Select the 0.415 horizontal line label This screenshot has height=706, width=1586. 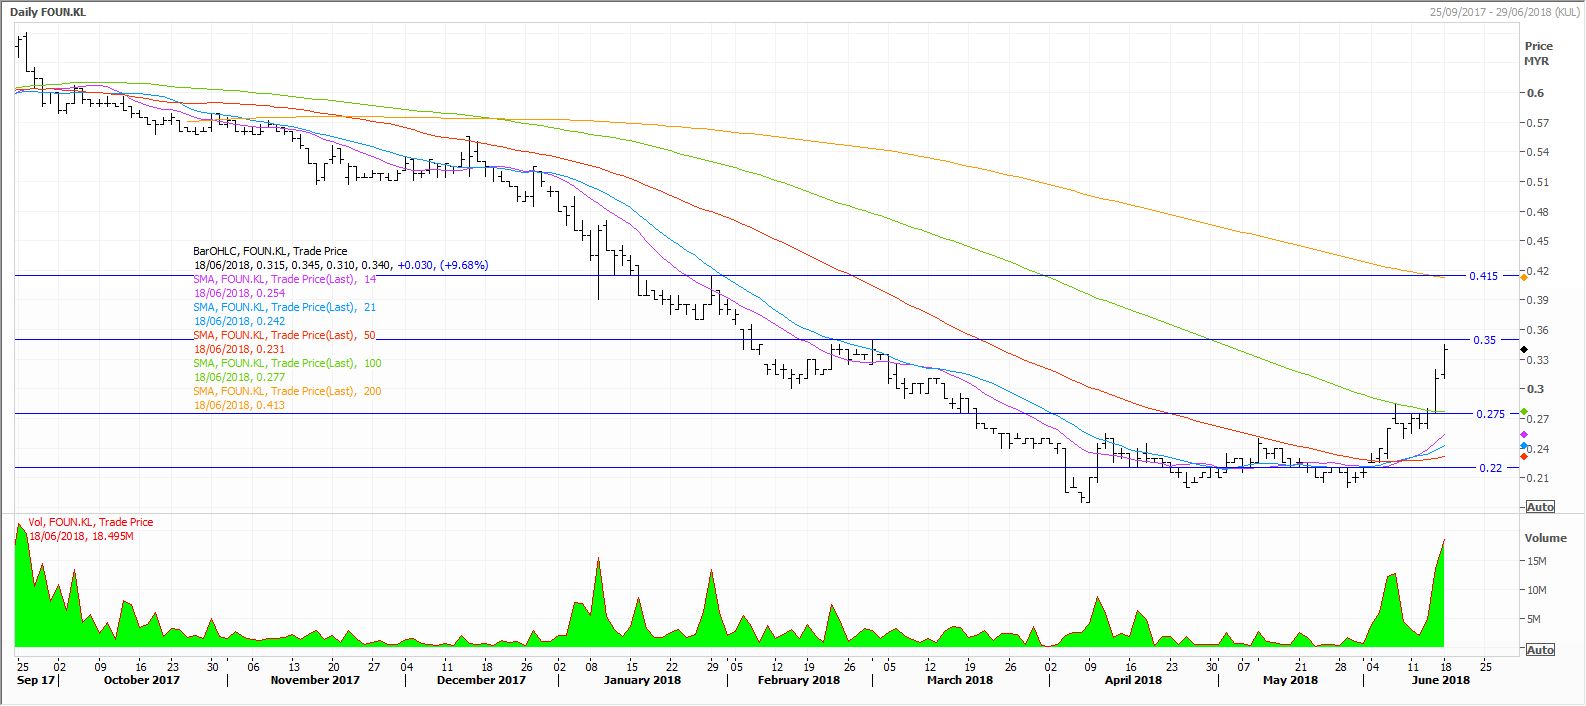(x=1483, y=276)
